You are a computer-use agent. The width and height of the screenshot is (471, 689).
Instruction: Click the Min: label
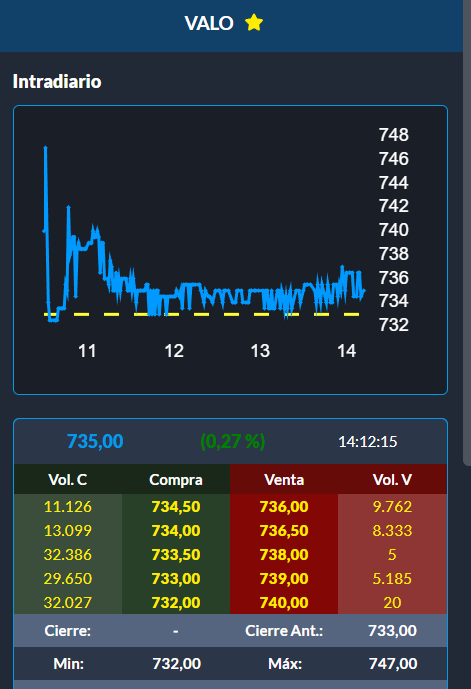tap(69, 664)
